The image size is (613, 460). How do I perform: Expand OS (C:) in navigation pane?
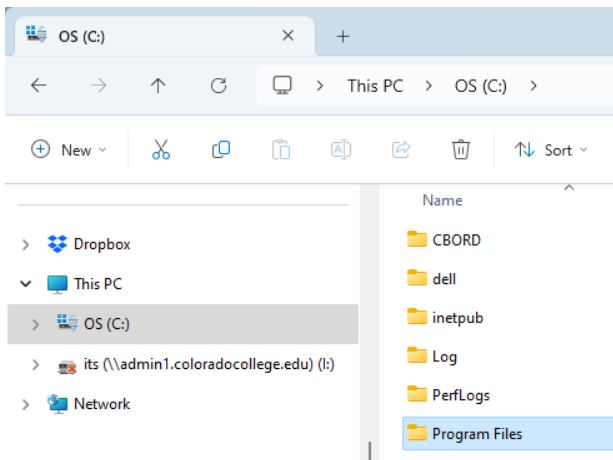pos(36,324)
